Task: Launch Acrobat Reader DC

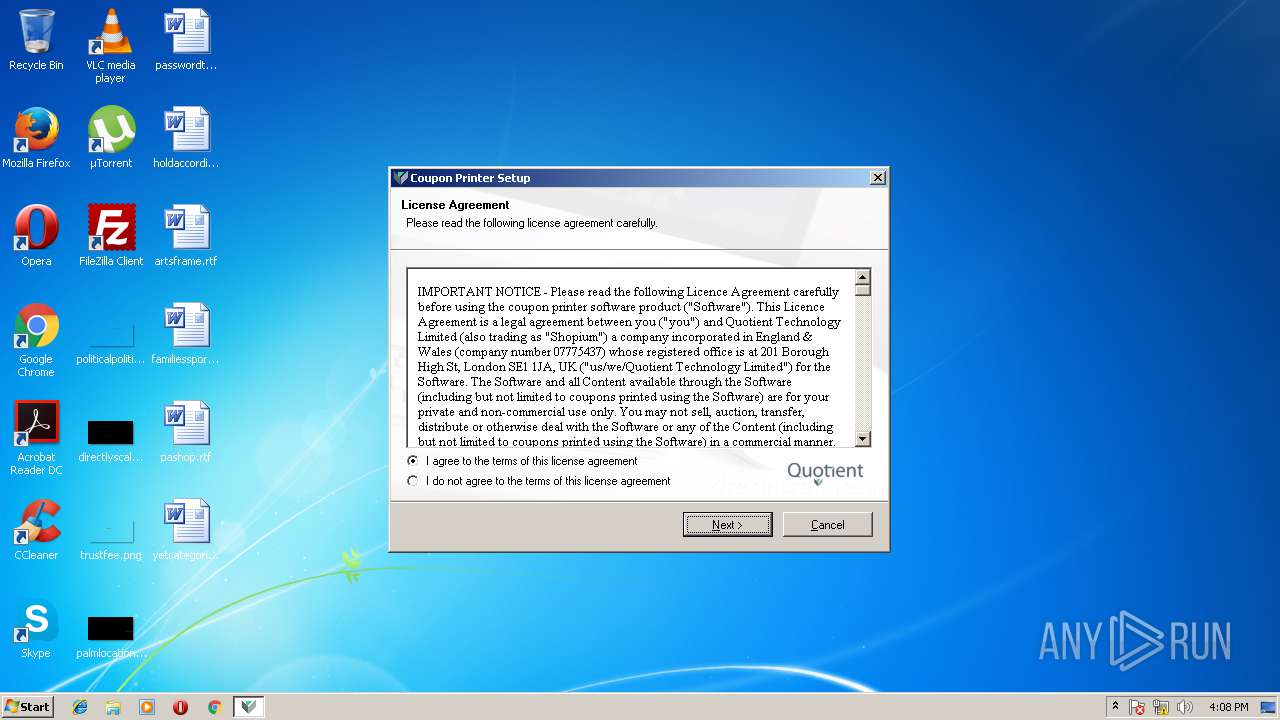Action: pyautogui.click(x=36, y=438)
